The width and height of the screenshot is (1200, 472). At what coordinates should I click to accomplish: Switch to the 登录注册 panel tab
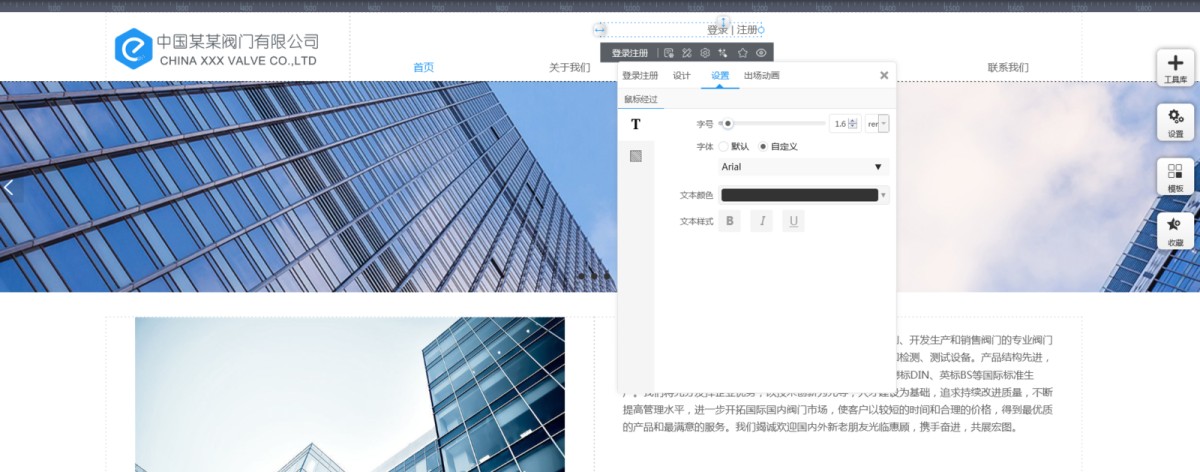click(640, 75)
